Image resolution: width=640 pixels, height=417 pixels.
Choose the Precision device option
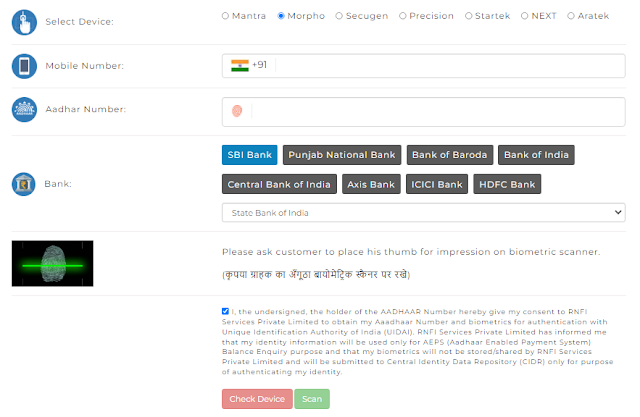pyautogui.click(x=402, y=16)
